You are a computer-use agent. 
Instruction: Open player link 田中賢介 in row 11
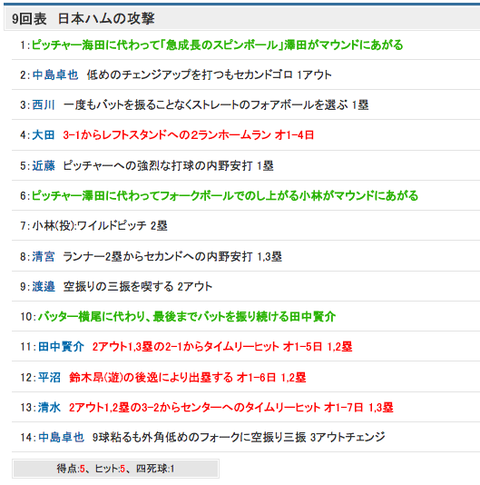61,347
